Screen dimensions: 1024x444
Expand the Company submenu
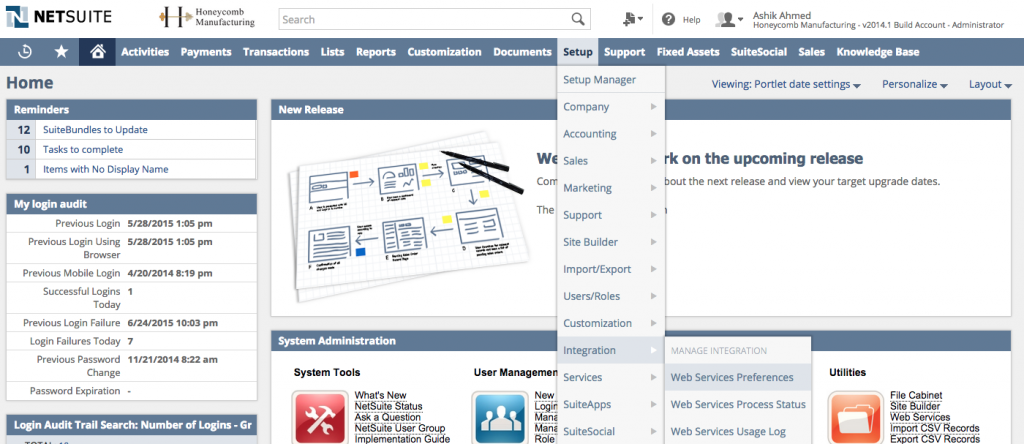611,106
